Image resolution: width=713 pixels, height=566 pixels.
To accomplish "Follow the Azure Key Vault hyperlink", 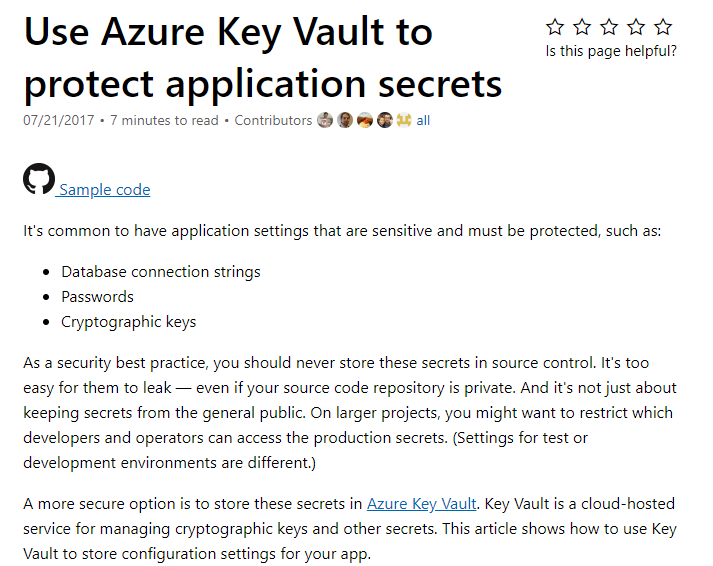I will 422,504.
